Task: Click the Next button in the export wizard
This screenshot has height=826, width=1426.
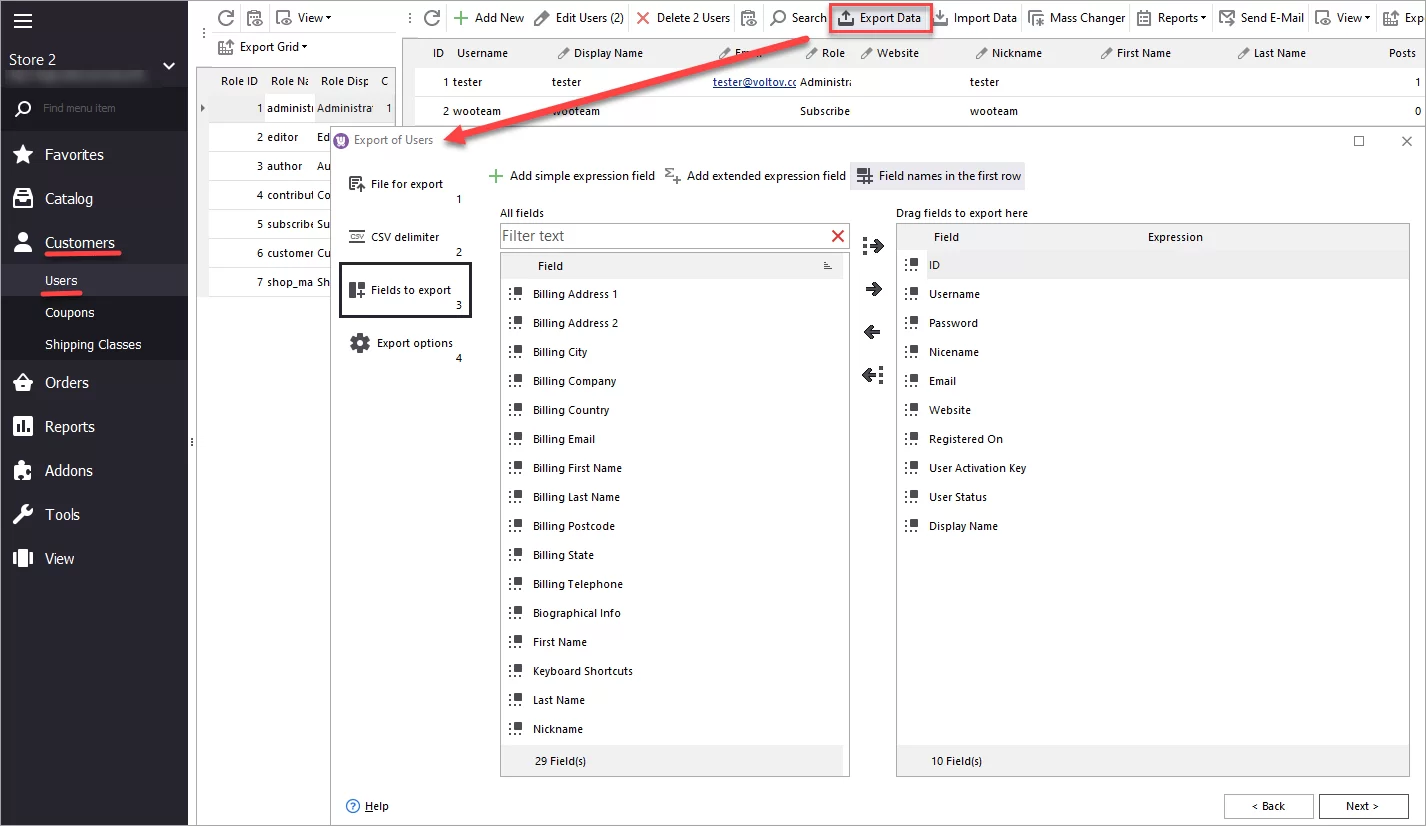Action: pos(1364,806)
